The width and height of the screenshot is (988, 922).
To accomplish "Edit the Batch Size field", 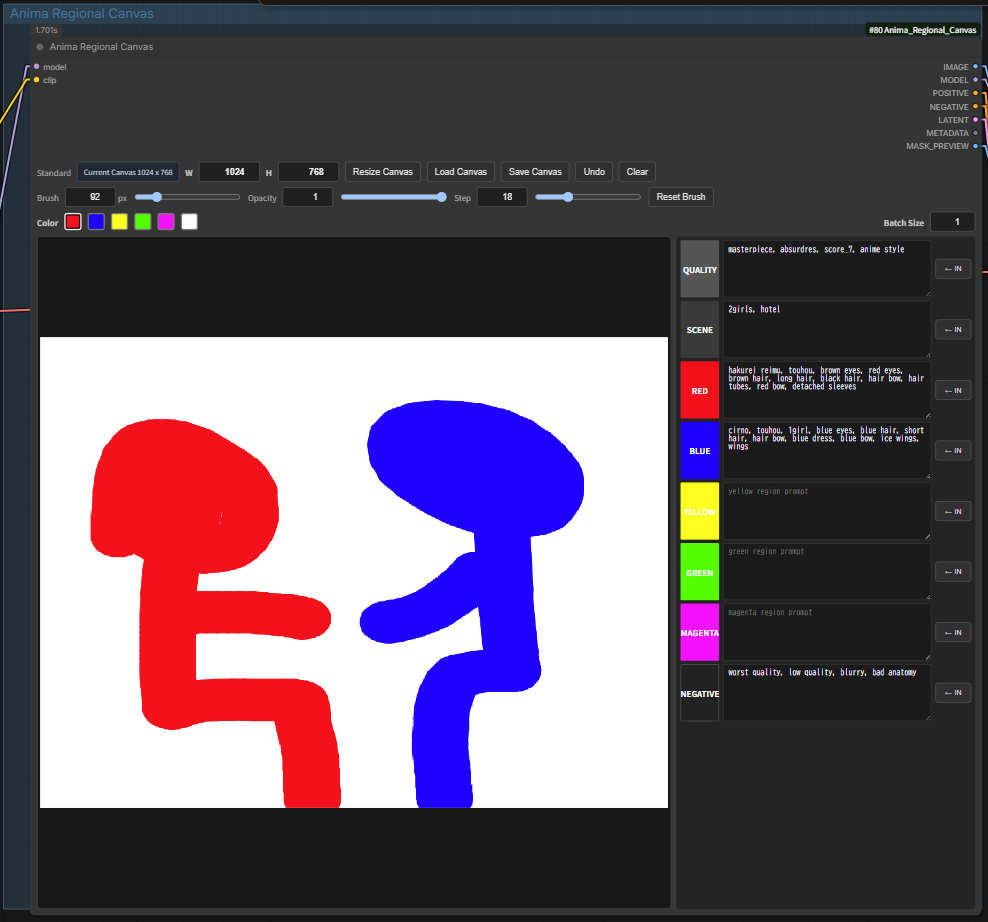I will 953,222.
